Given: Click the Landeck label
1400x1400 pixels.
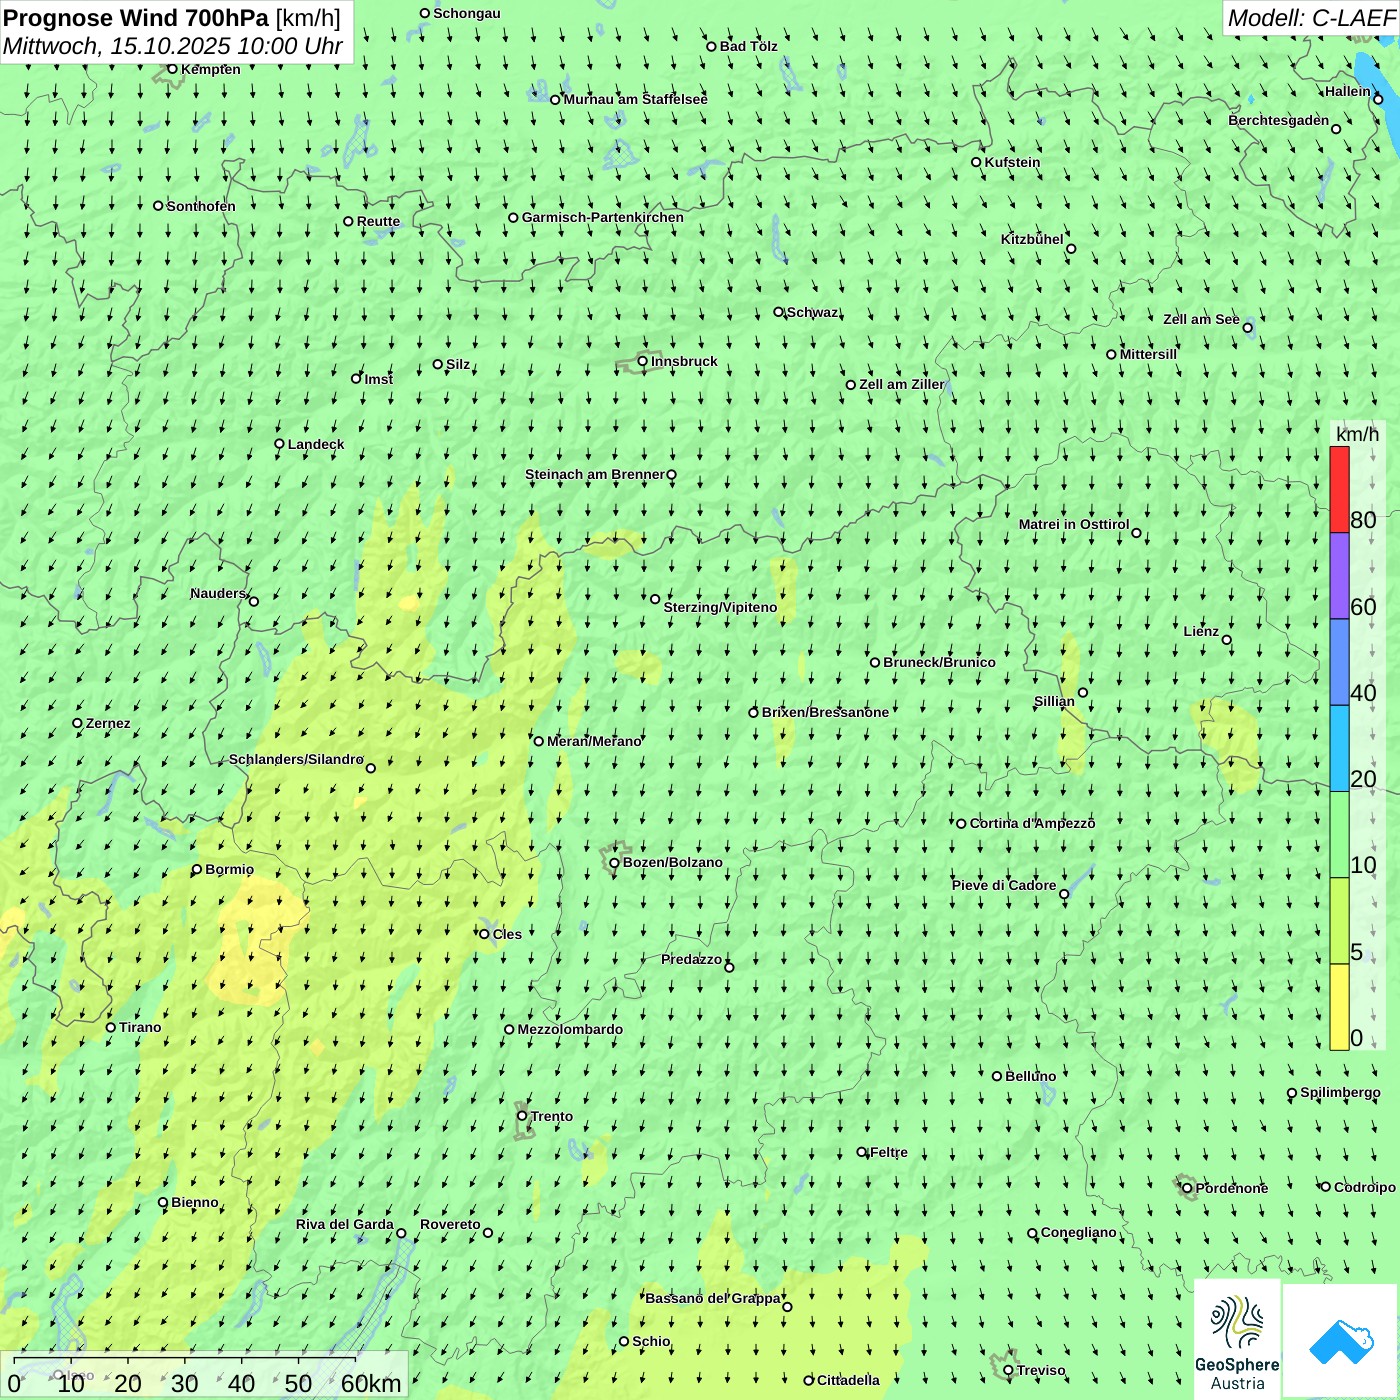Looking at the screenshot, I should click(x=316, y=444).
